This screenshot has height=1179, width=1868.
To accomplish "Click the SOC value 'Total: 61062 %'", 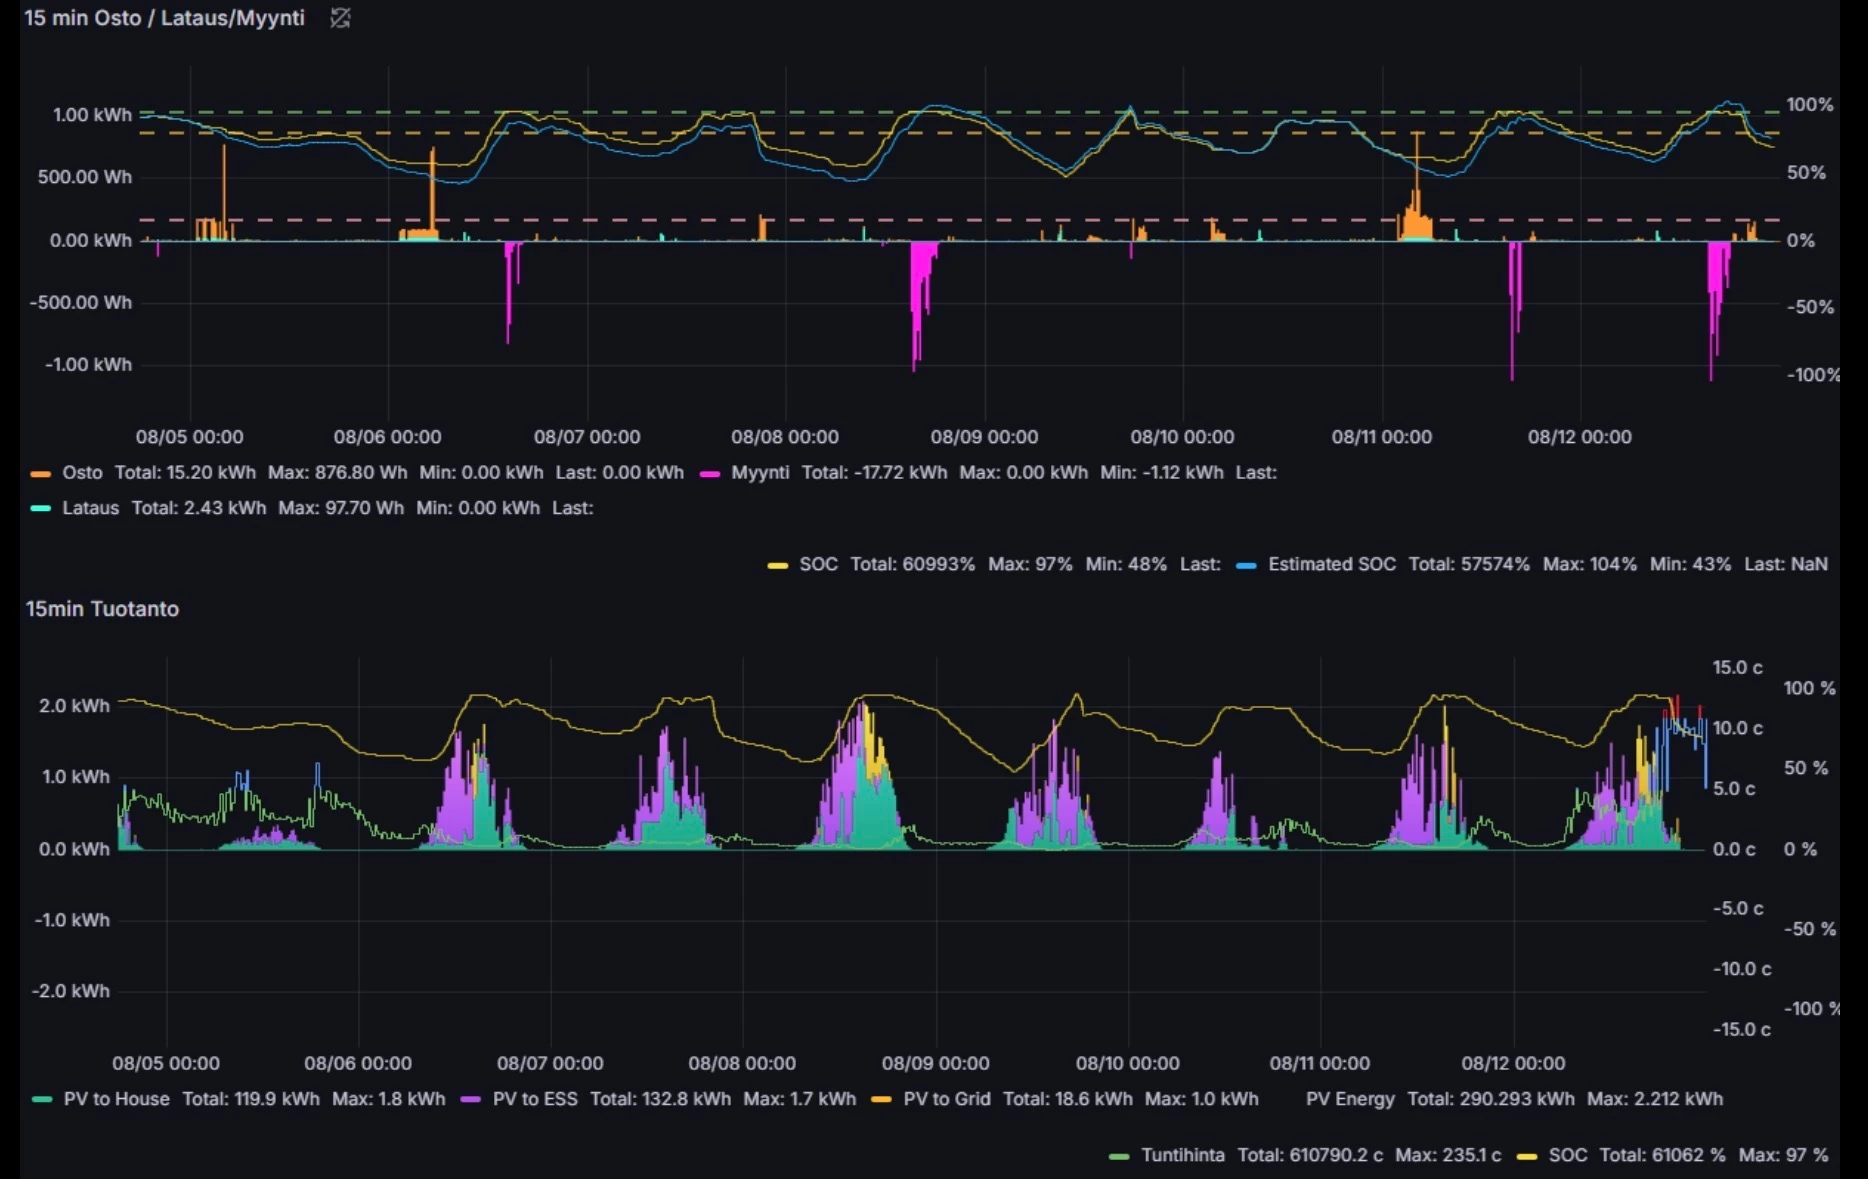I will (1663, 1155).
